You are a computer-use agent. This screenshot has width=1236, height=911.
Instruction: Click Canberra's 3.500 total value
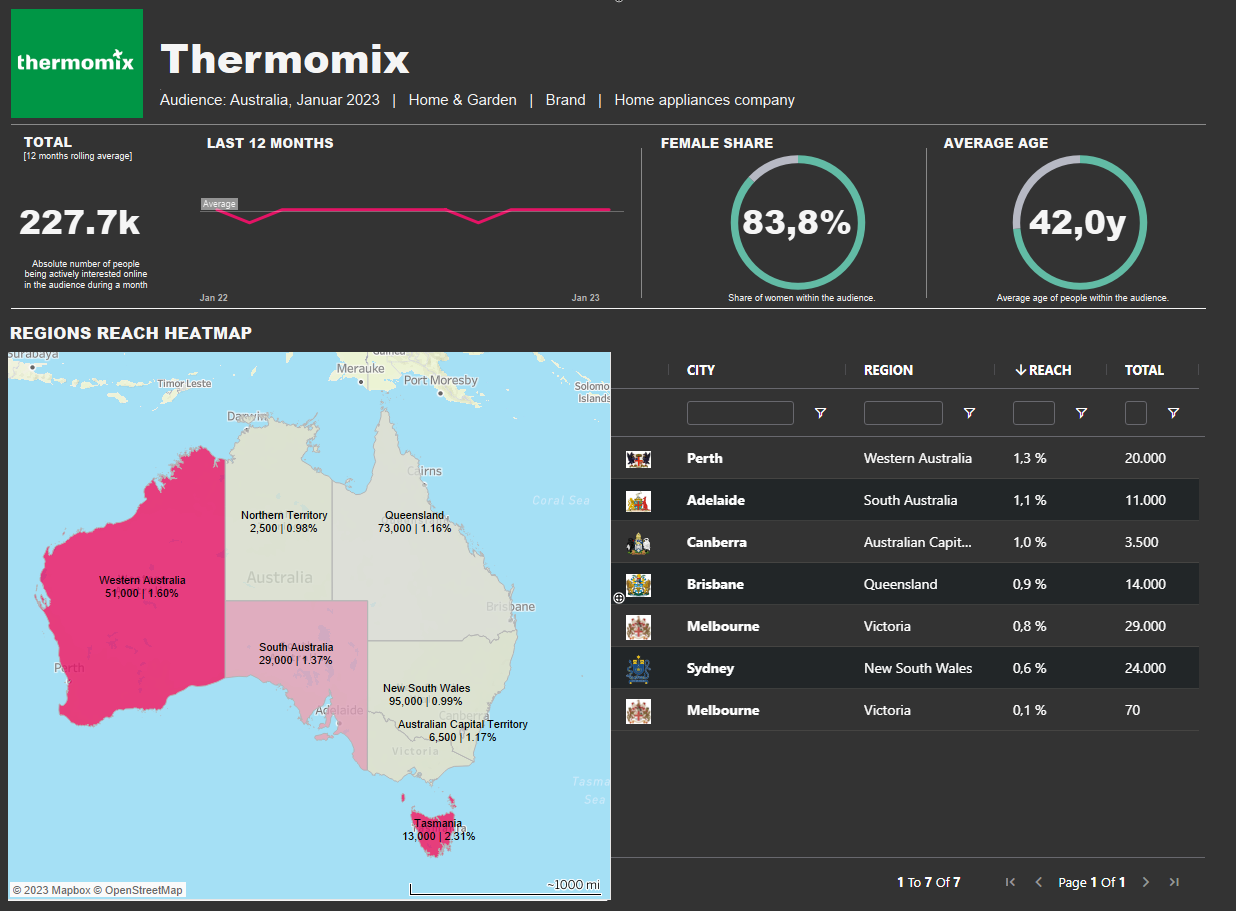tap(1142, 543)
